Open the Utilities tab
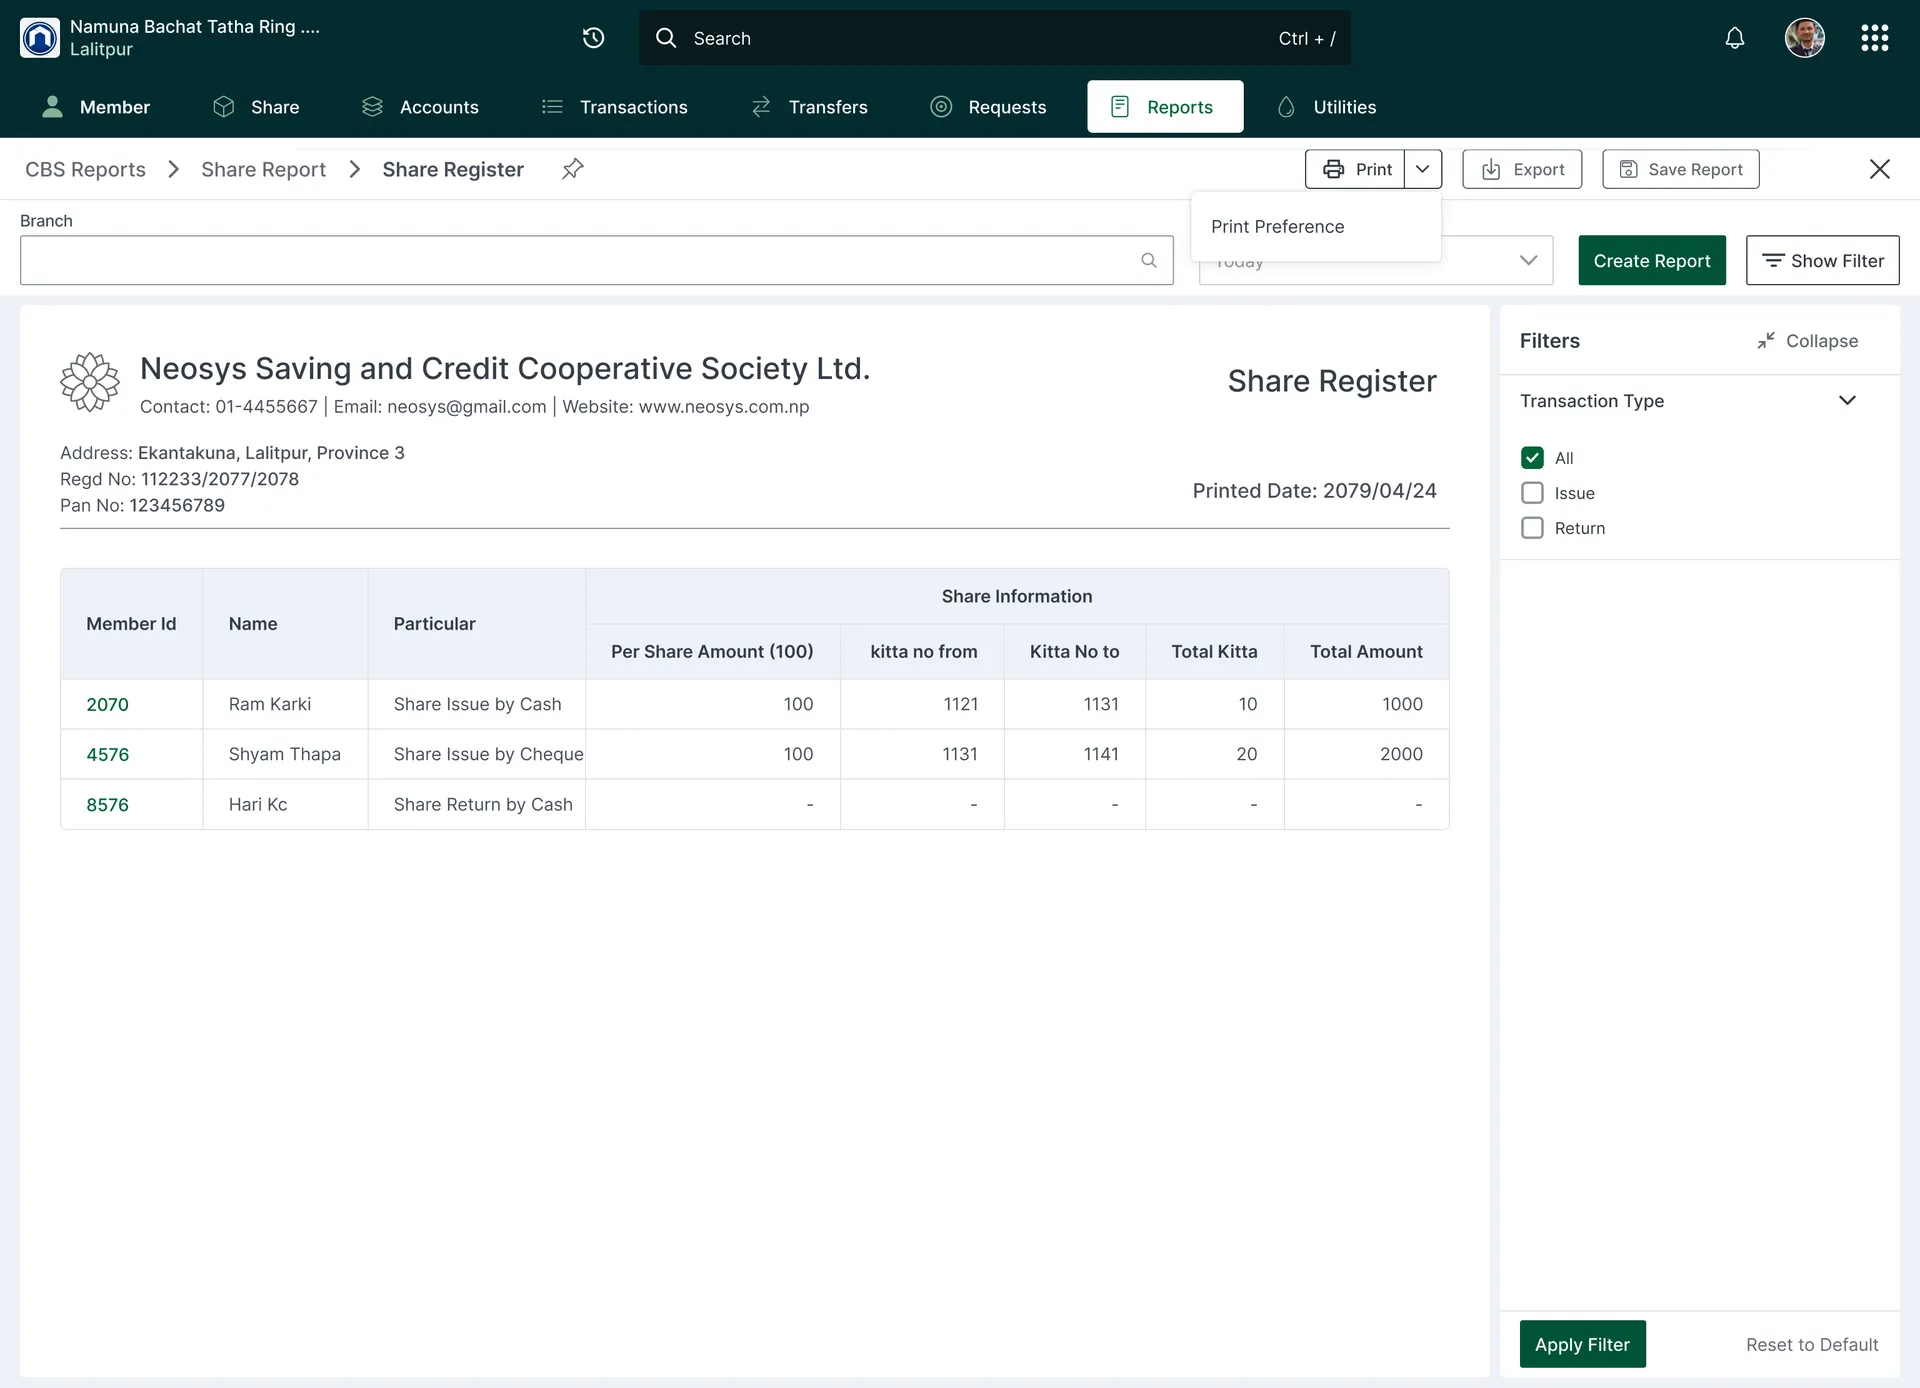This screenshot has width=1920, height=1388. click(x=1327, y=107)
